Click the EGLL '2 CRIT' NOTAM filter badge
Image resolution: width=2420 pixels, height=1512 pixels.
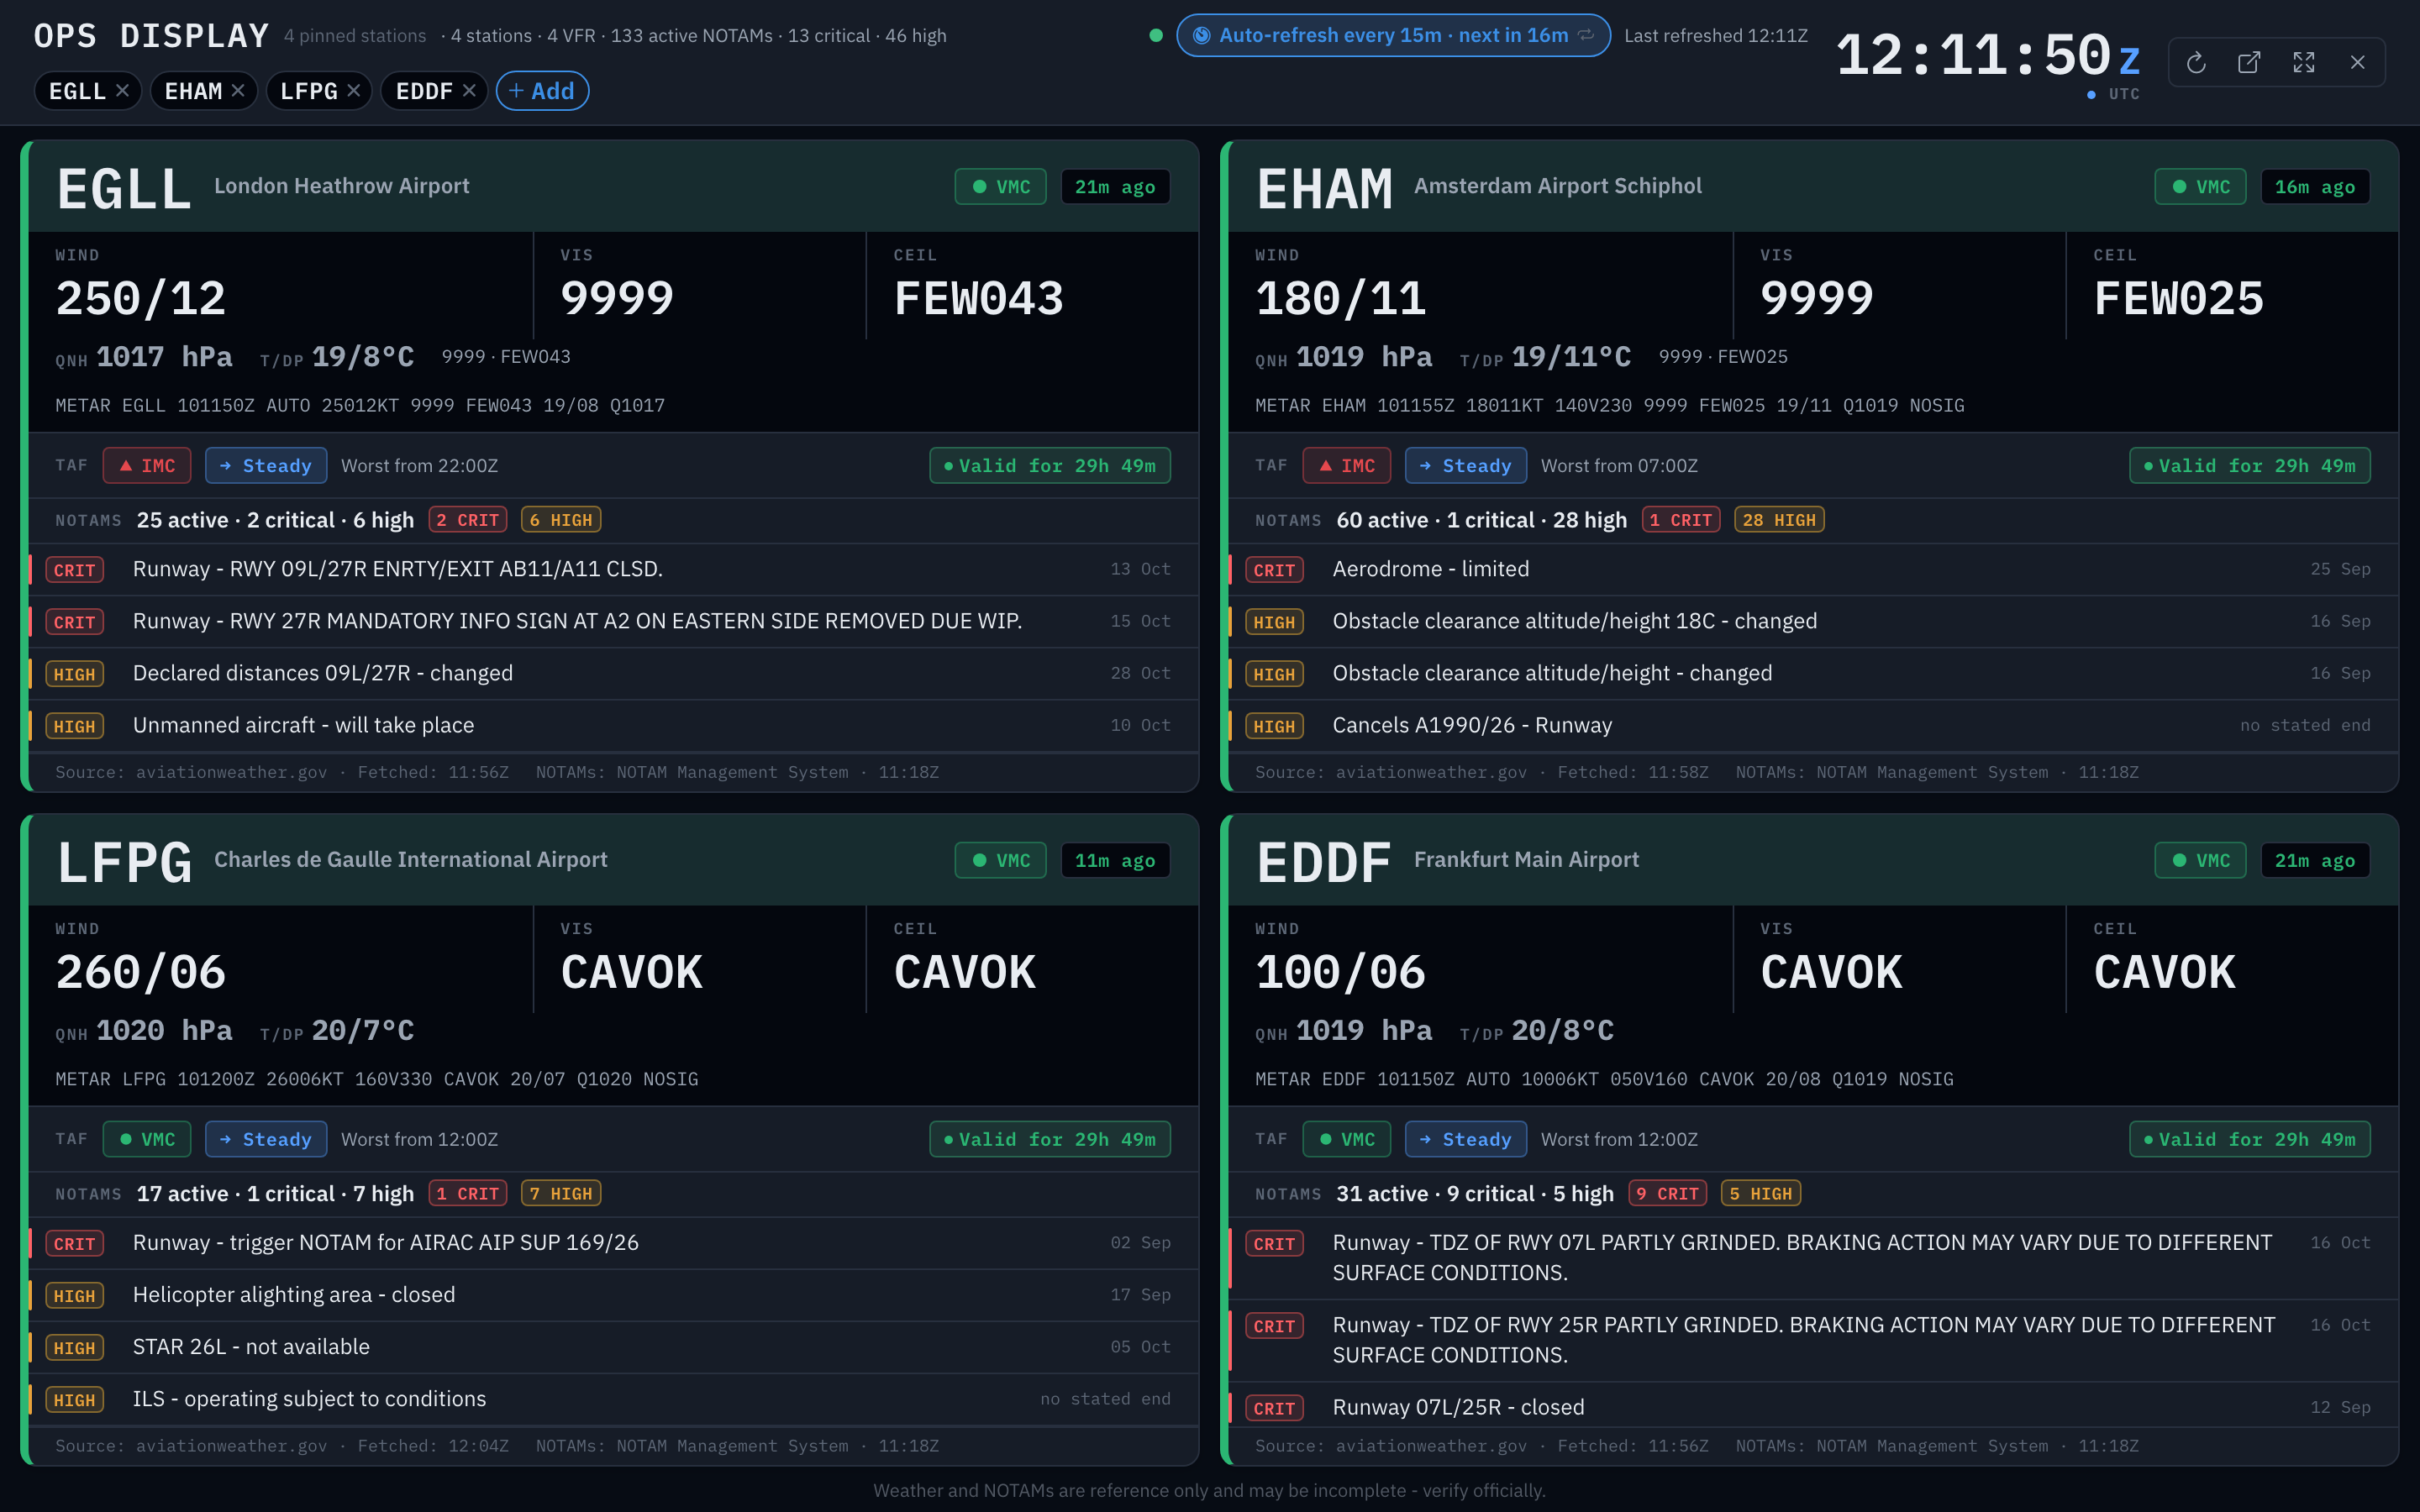coord(468,520)
